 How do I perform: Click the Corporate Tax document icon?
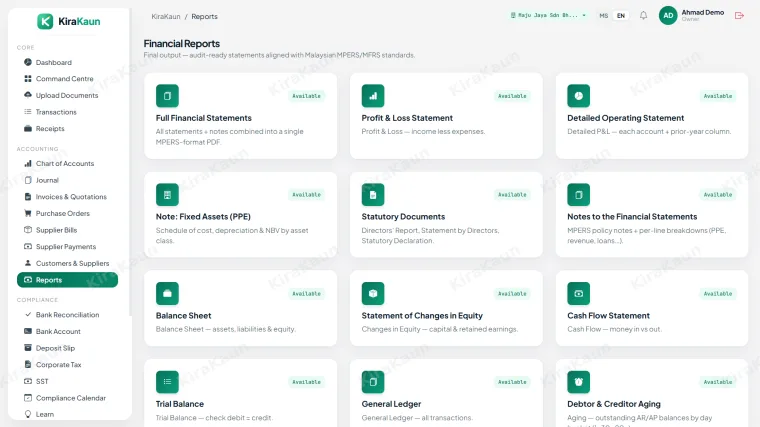(x=28, y=364)
